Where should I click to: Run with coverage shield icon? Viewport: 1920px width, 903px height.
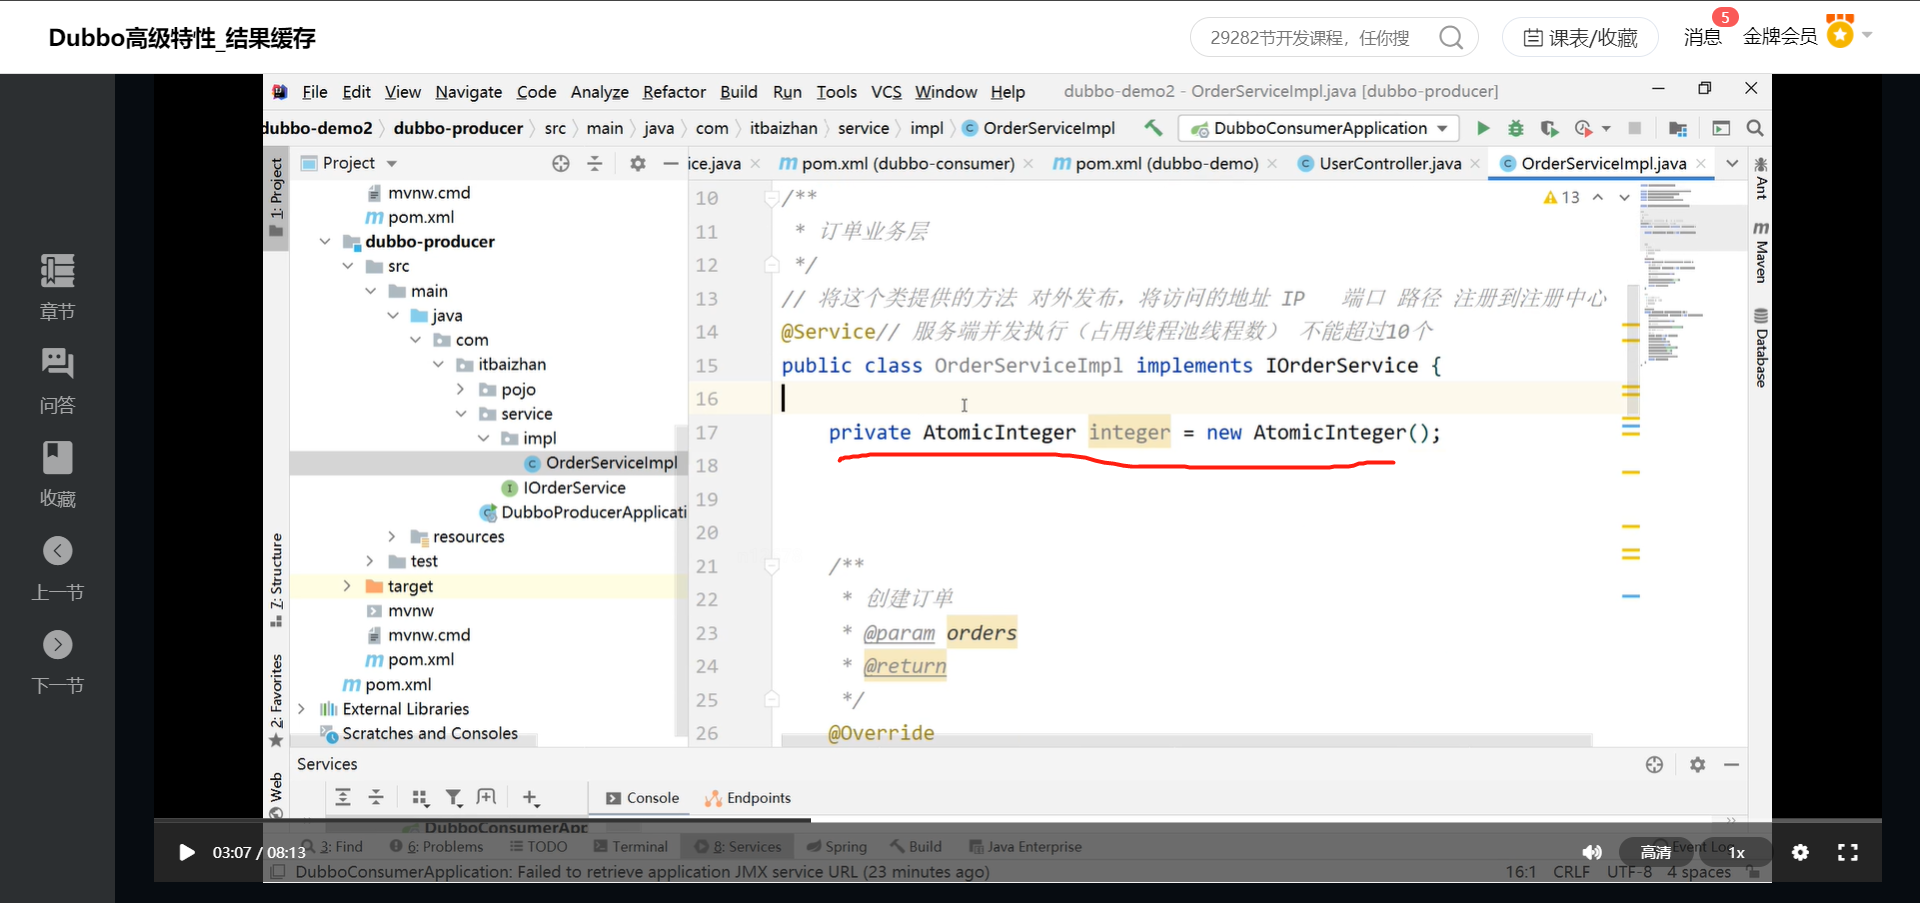tap(1549, 128)
